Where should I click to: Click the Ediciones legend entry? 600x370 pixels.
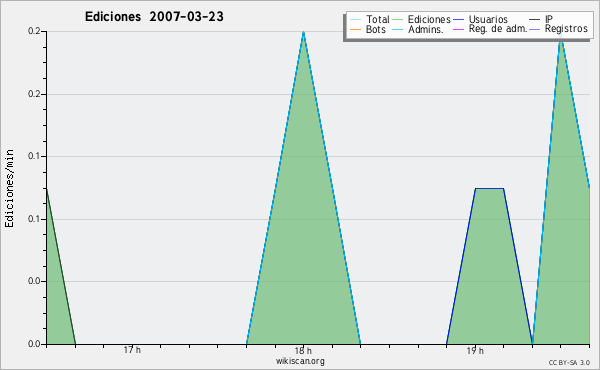422,19
